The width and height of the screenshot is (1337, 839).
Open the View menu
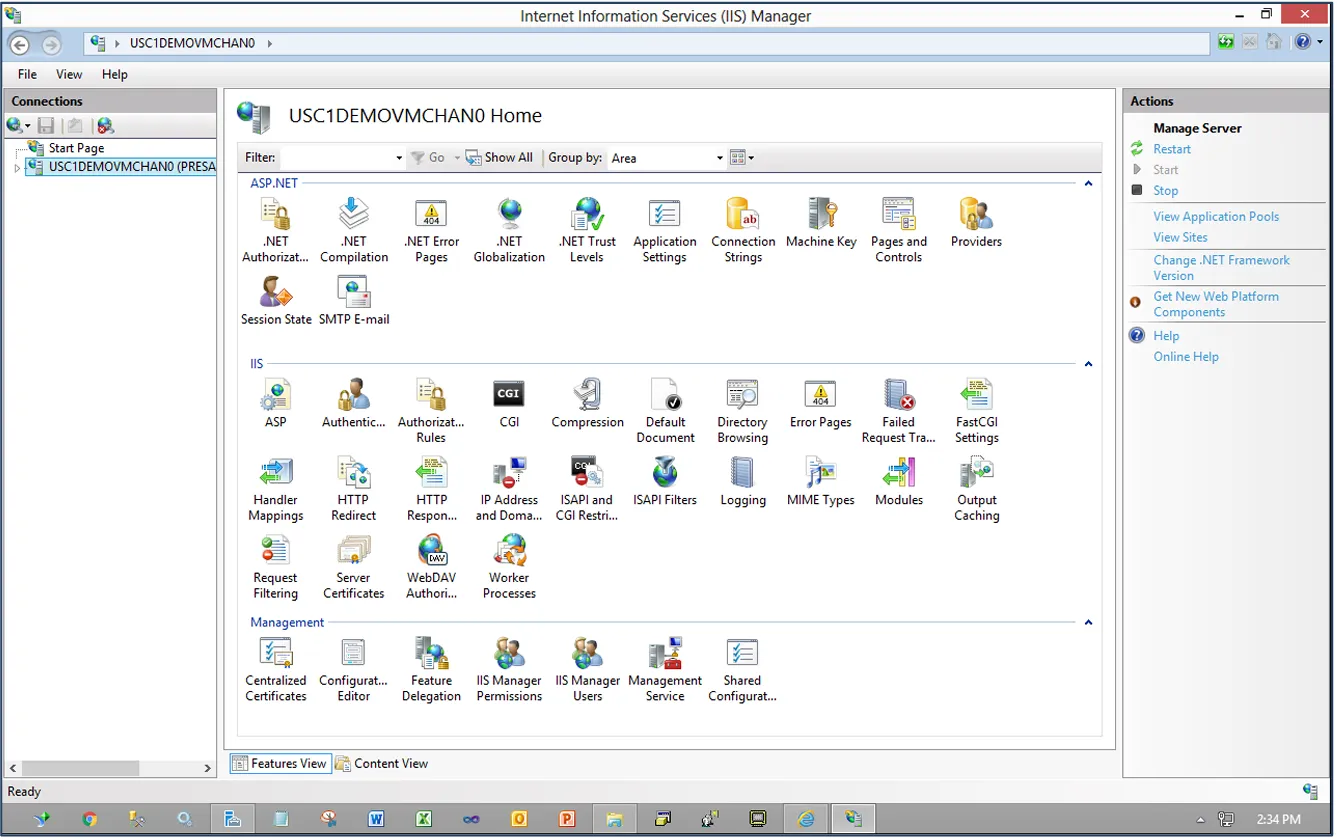[68, 74]
